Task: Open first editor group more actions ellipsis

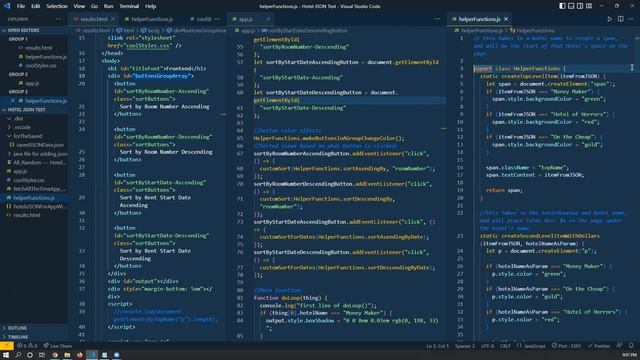Action: (x=217, y=19)
